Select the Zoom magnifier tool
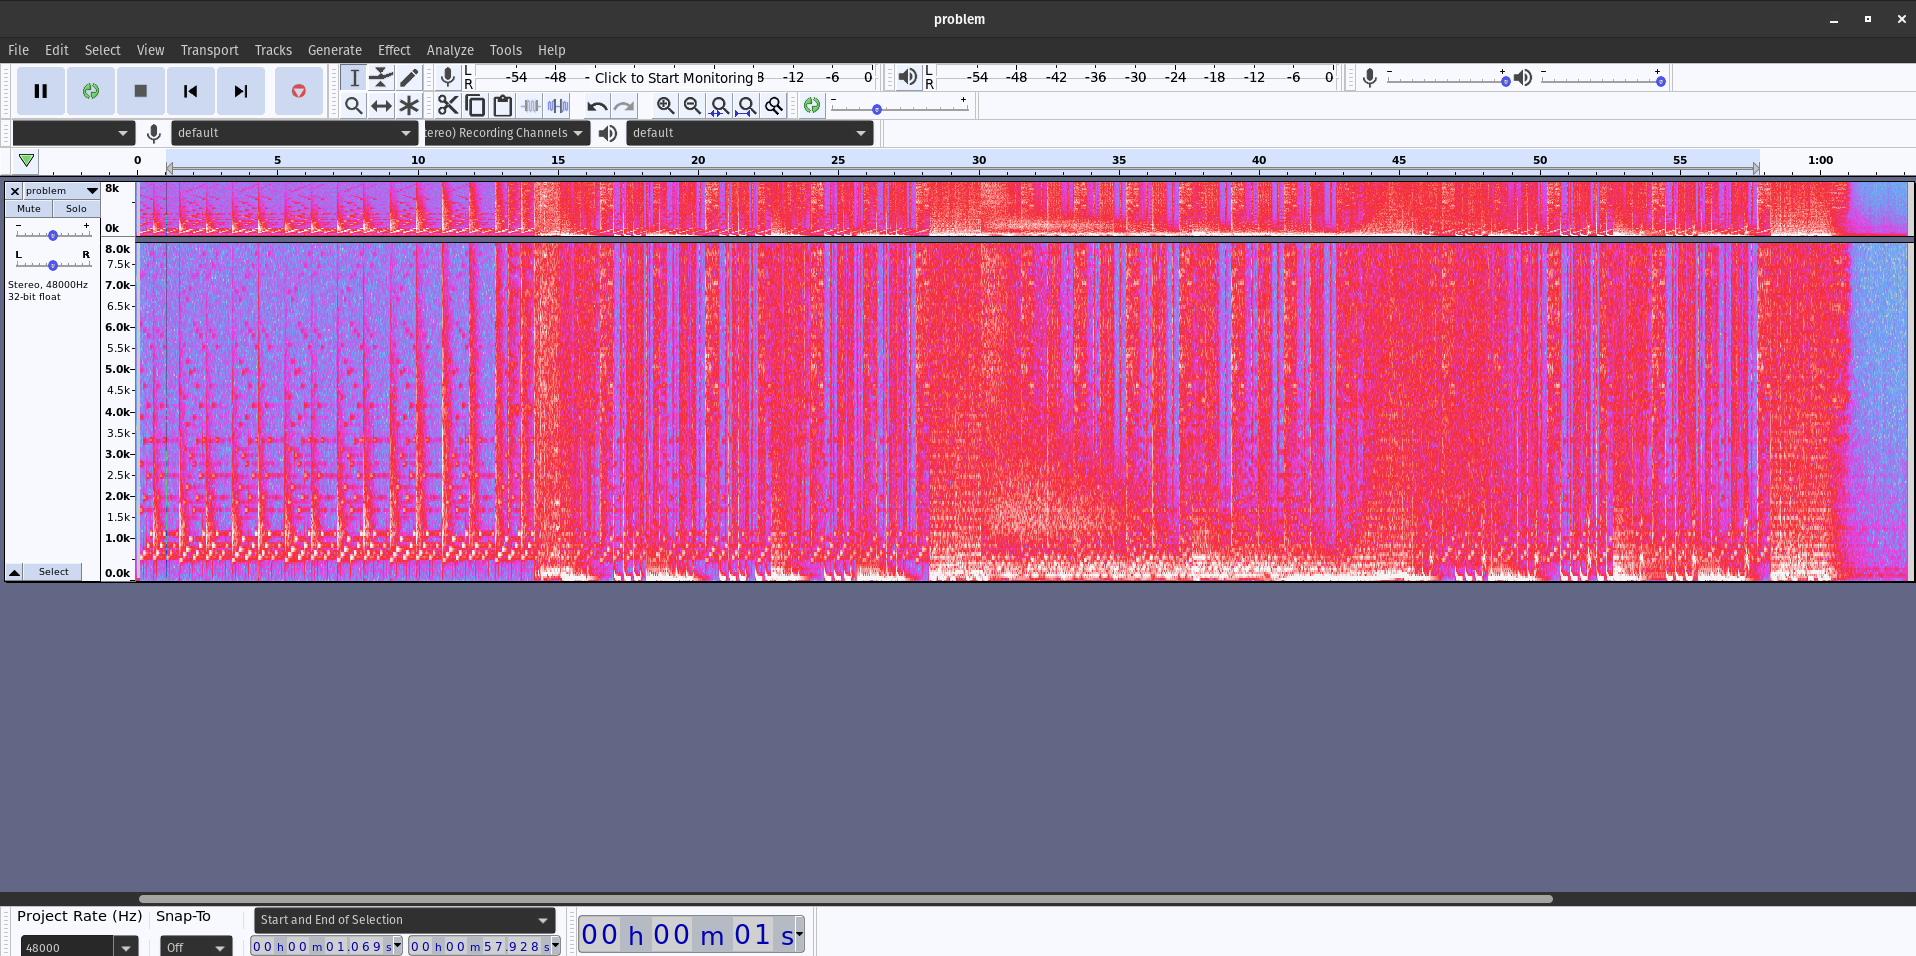 point(354,105)
